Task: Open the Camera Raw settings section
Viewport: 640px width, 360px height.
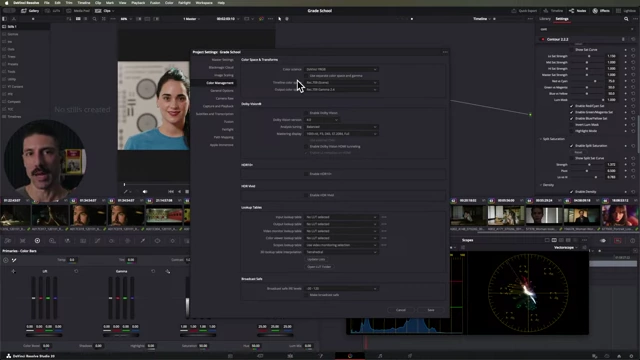Action: pos(224,98)
